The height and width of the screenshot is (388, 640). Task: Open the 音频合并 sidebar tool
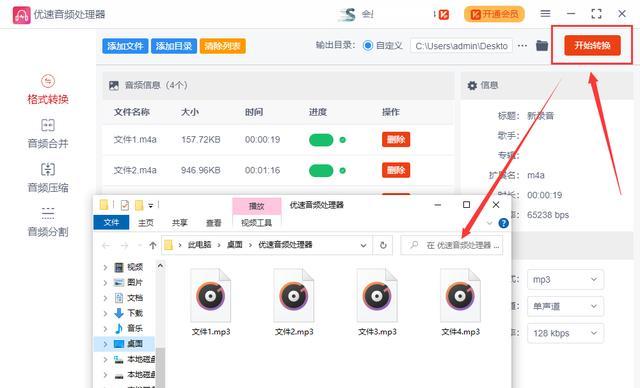48,134
